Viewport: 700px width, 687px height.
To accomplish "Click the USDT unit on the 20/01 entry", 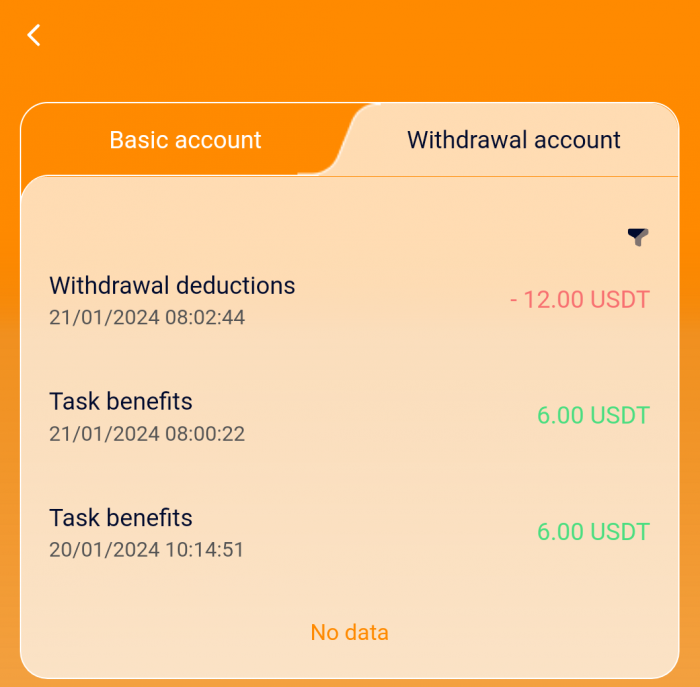I will (x=620, y=532).
